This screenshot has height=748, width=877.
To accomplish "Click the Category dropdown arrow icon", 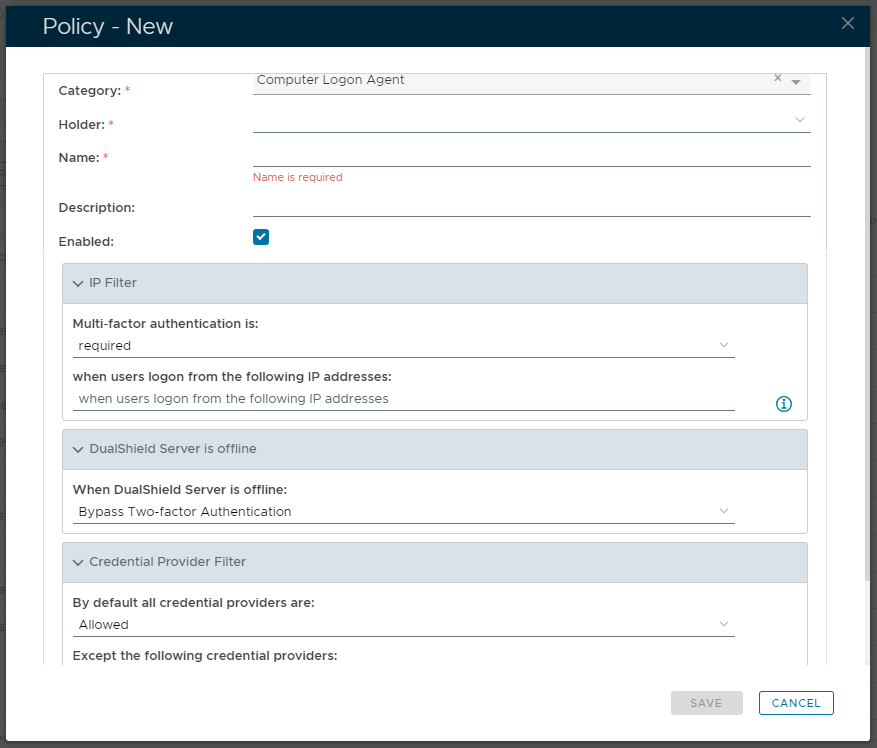I will (796, 82).
